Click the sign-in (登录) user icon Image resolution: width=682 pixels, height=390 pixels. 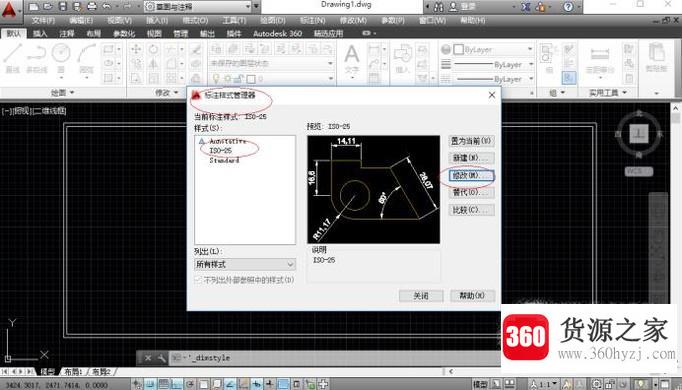coord(453,7)
